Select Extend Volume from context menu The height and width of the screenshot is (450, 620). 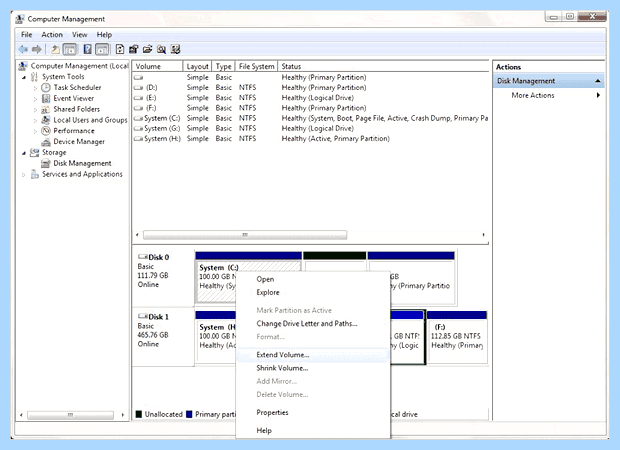pos(312,355)
